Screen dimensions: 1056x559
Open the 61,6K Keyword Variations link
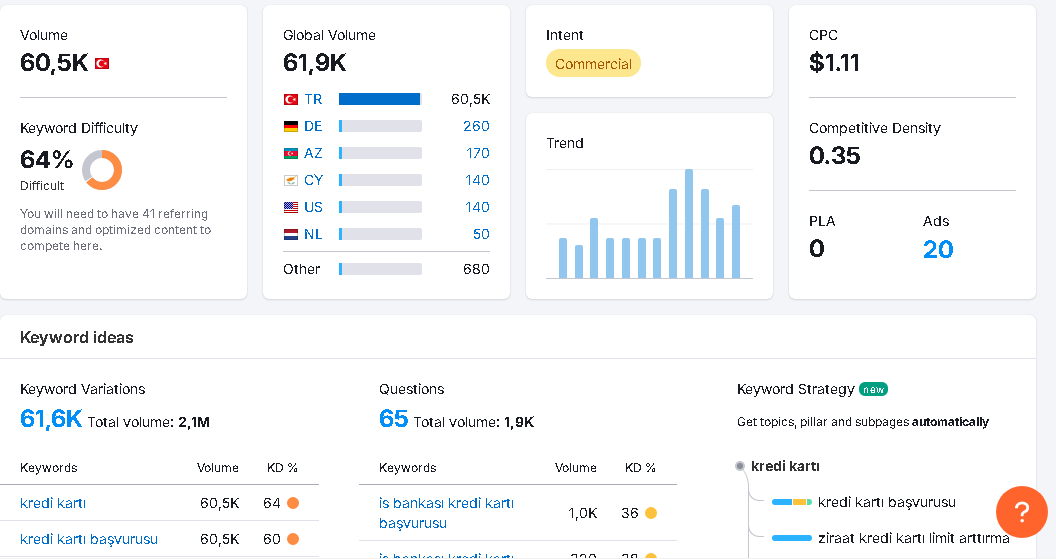click(51, 419)
